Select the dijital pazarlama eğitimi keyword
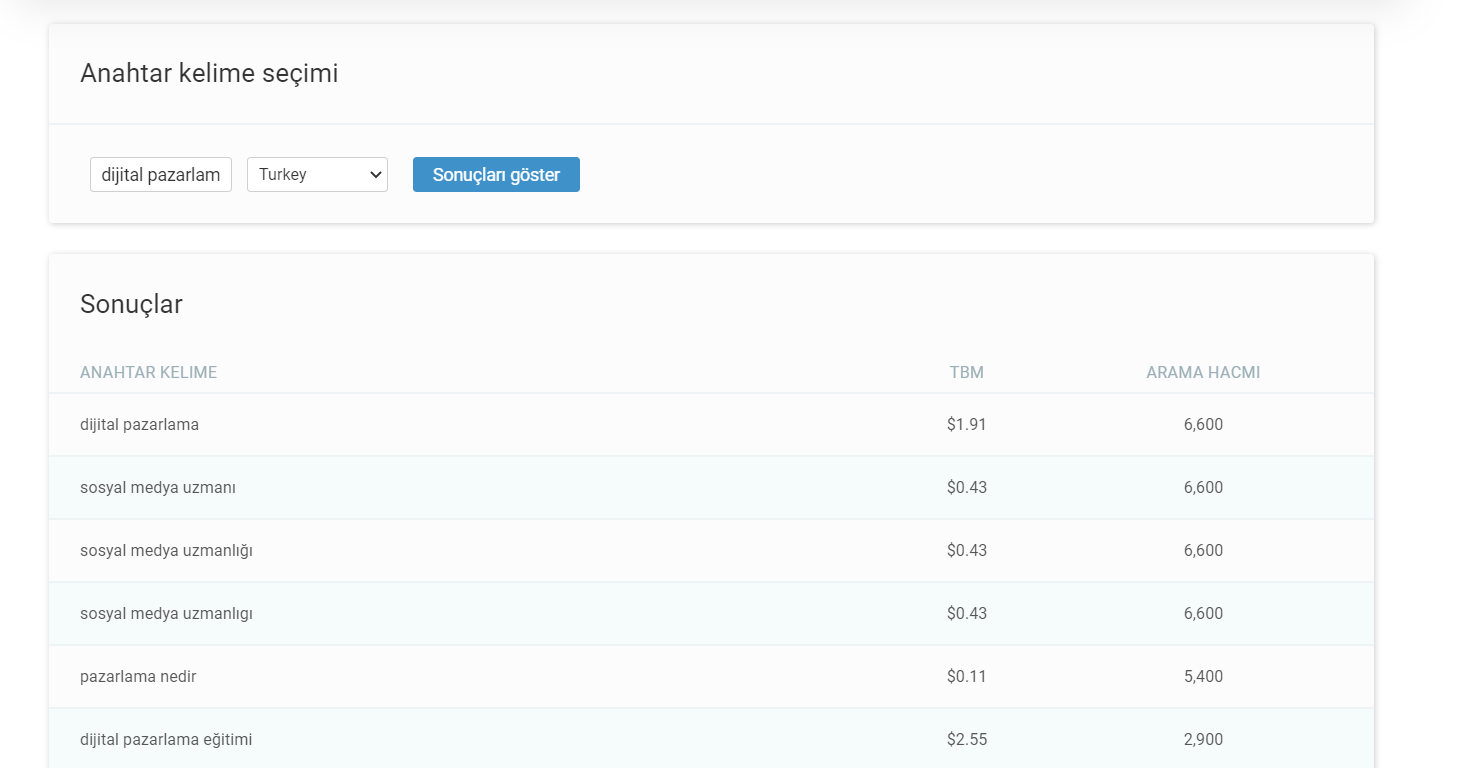 pos(166,740)
